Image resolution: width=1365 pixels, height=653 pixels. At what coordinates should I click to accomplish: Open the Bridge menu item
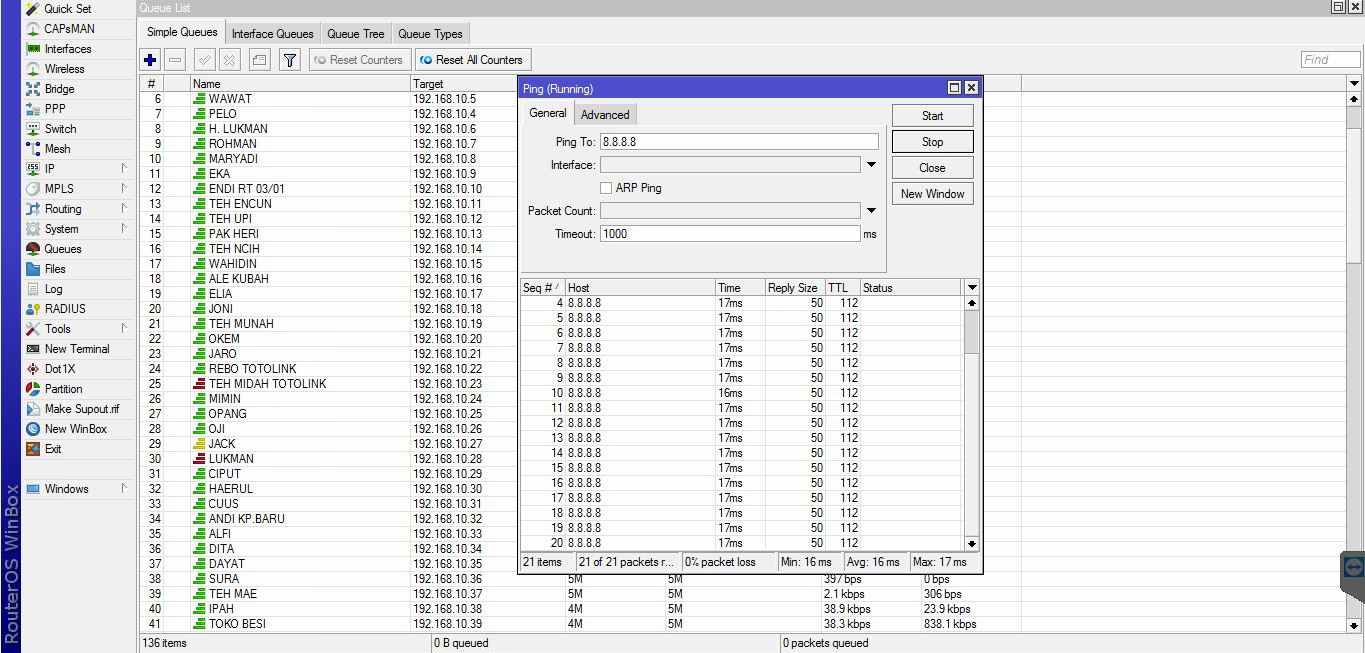(59, 89)
